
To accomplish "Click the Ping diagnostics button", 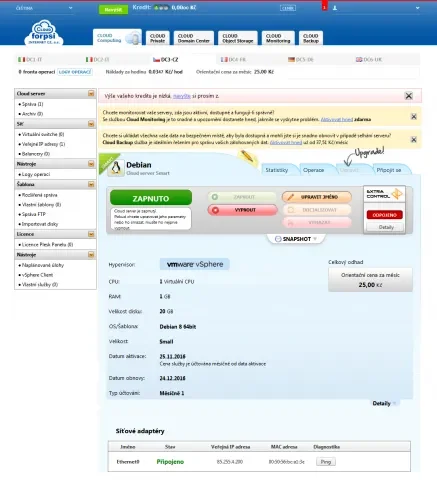I will click(326, 462).
